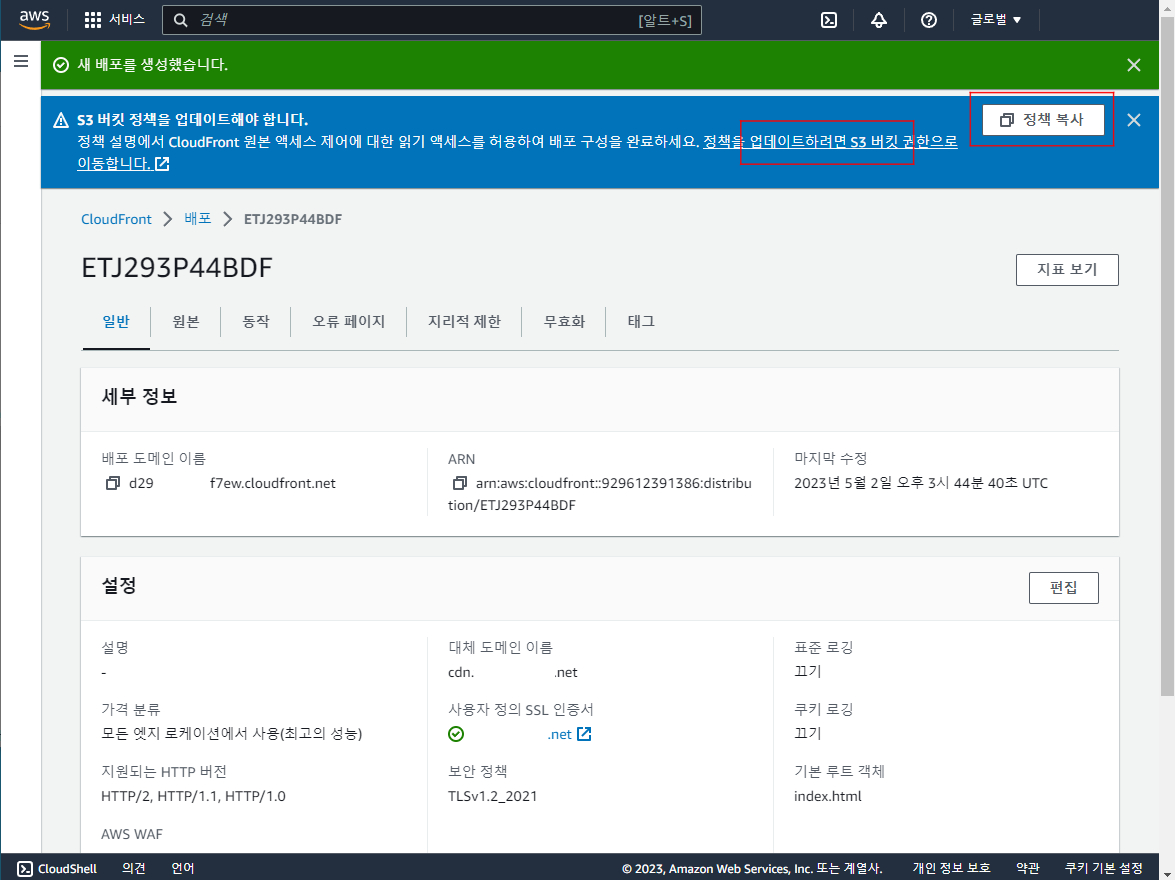This screenshot has height=880, width=1175.
Task: Click 의견 in footer
Action: pyautogui.click(x=133, y=868)
